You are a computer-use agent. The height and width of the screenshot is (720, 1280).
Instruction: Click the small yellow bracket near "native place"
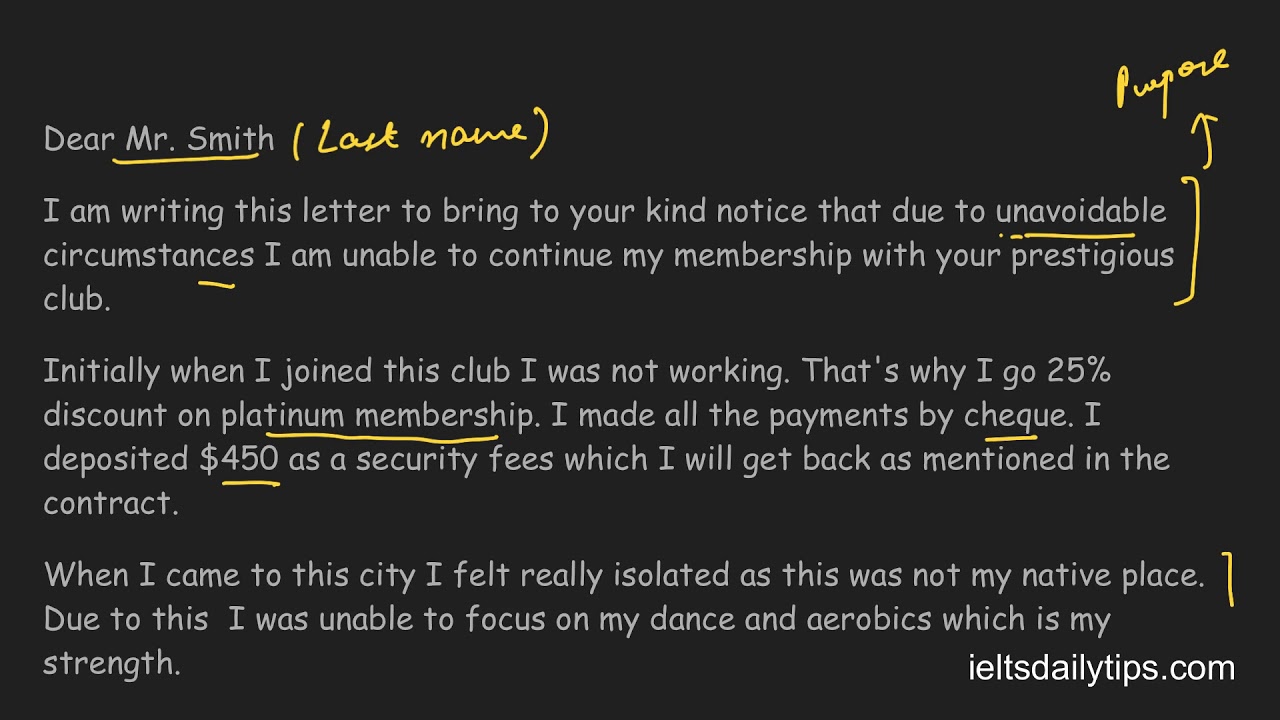(1230, 582)
